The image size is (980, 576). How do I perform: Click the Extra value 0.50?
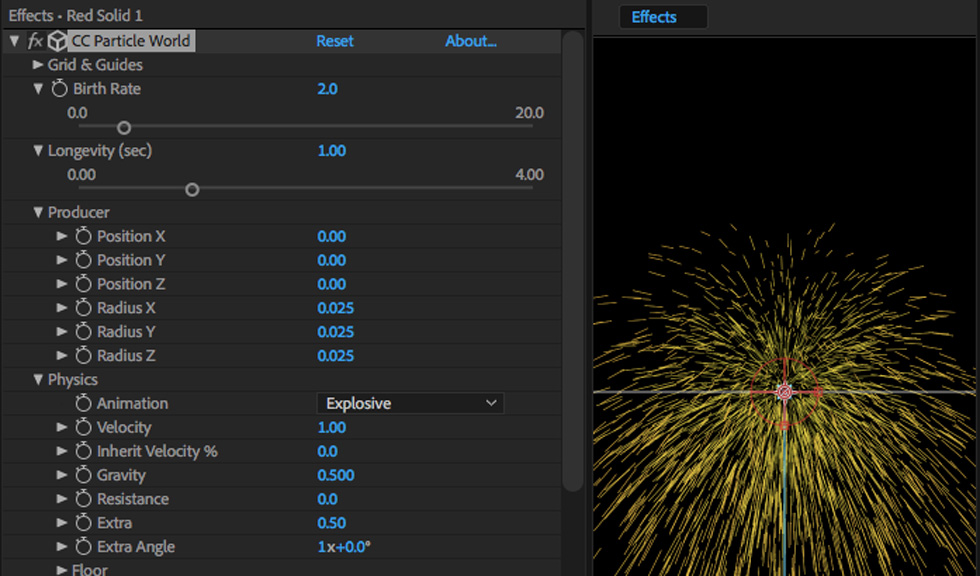coord(331,523)
